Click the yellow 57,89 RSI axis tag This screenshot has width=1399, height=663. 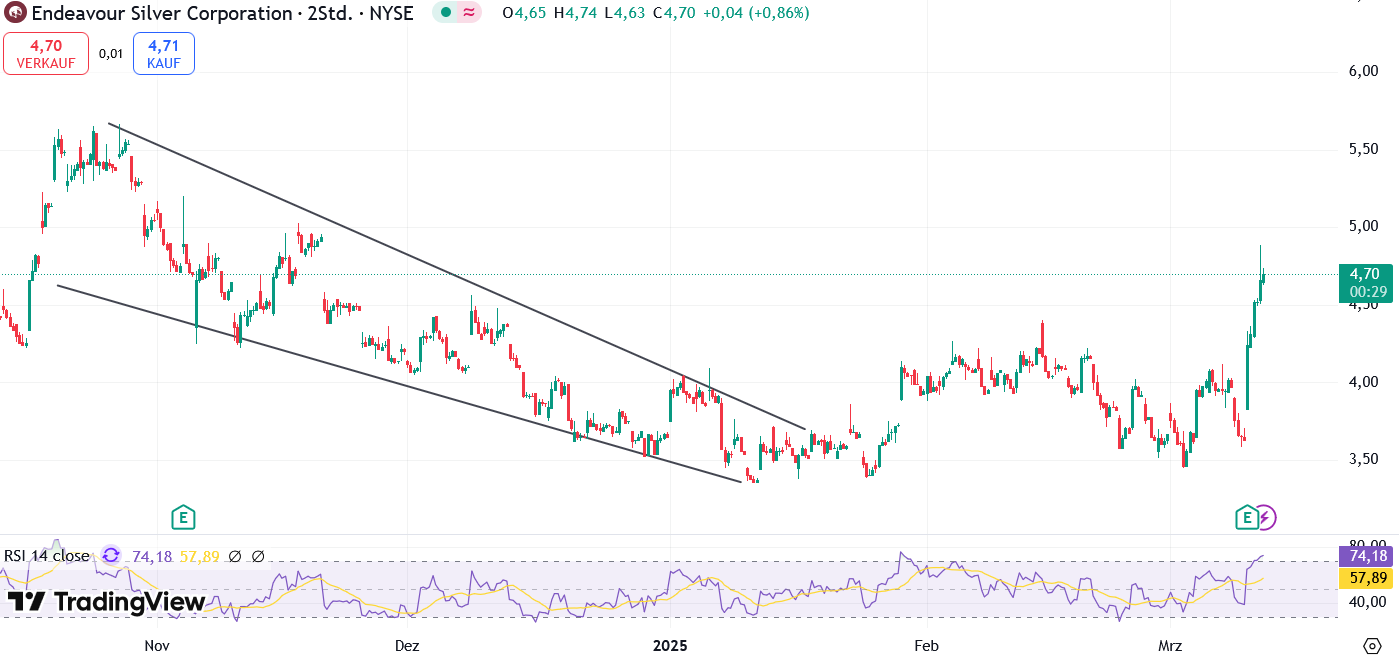[1365, 578]
